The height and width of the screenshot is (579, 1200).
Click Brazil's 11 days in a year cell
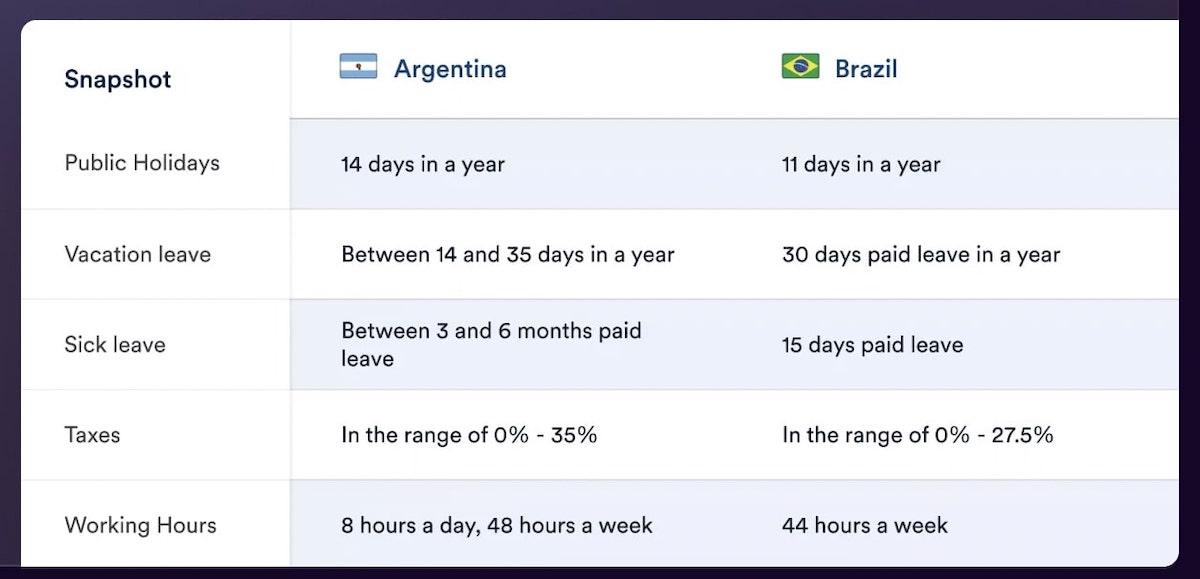(x=861, y=164)
